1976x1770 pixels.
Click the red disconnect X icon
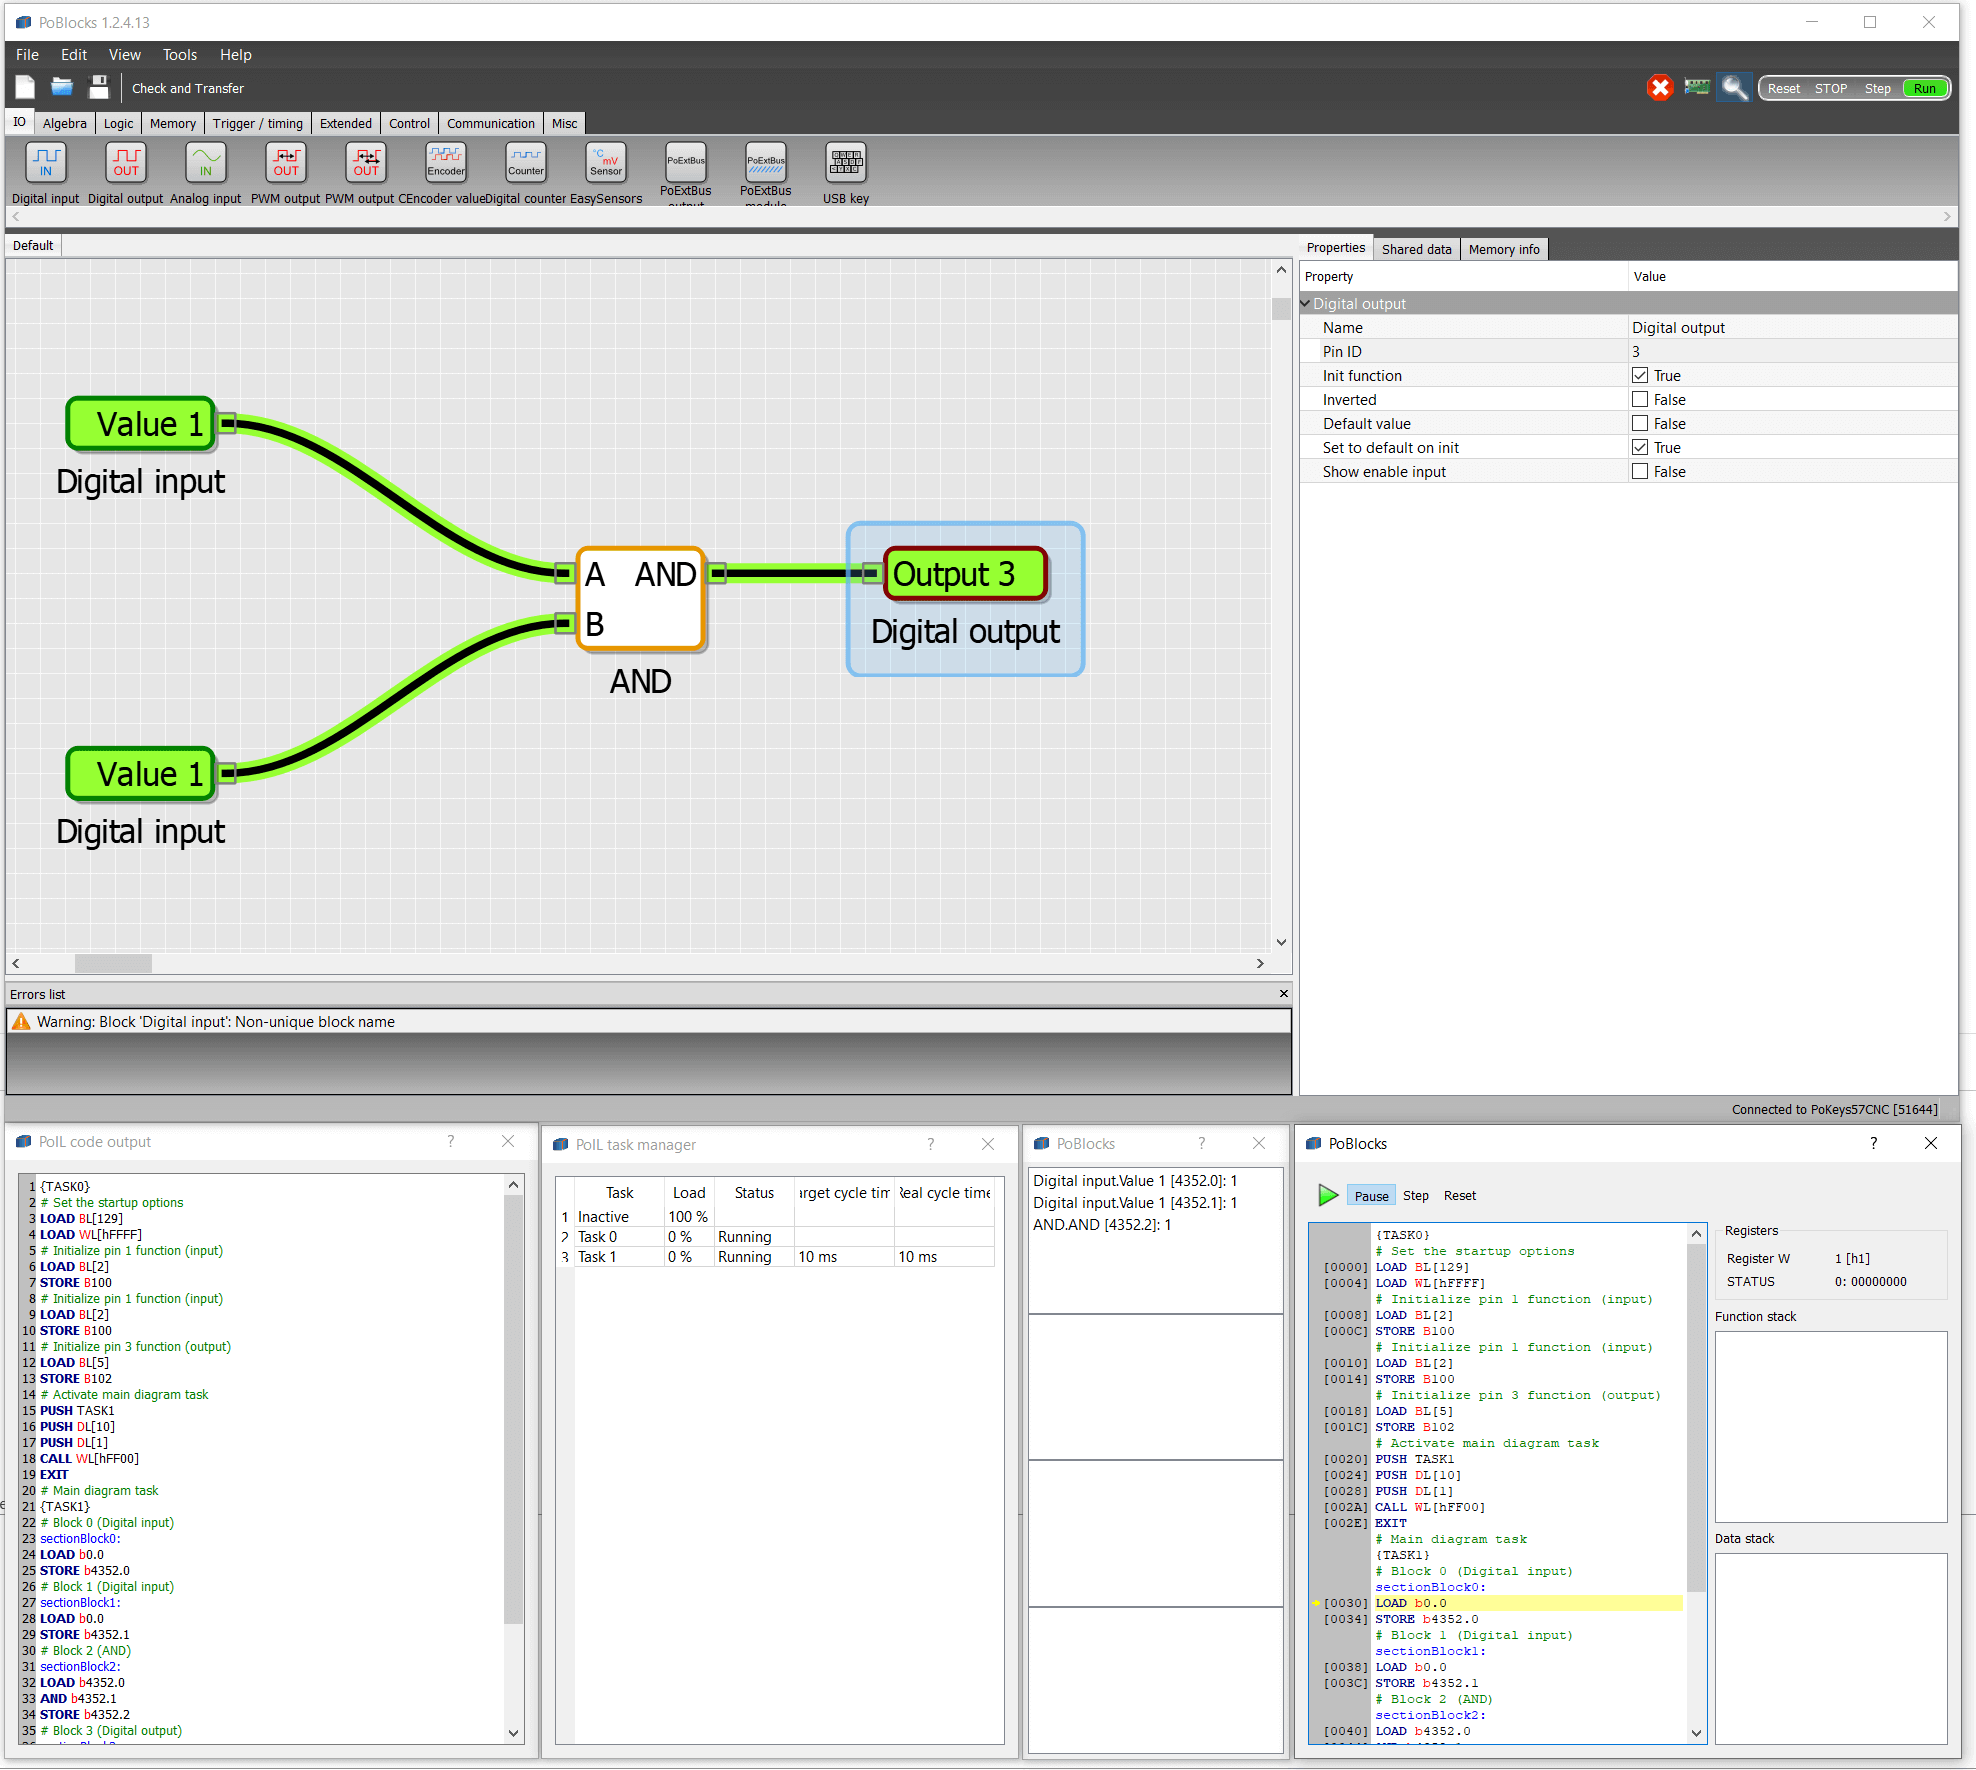click(1659, 88)
